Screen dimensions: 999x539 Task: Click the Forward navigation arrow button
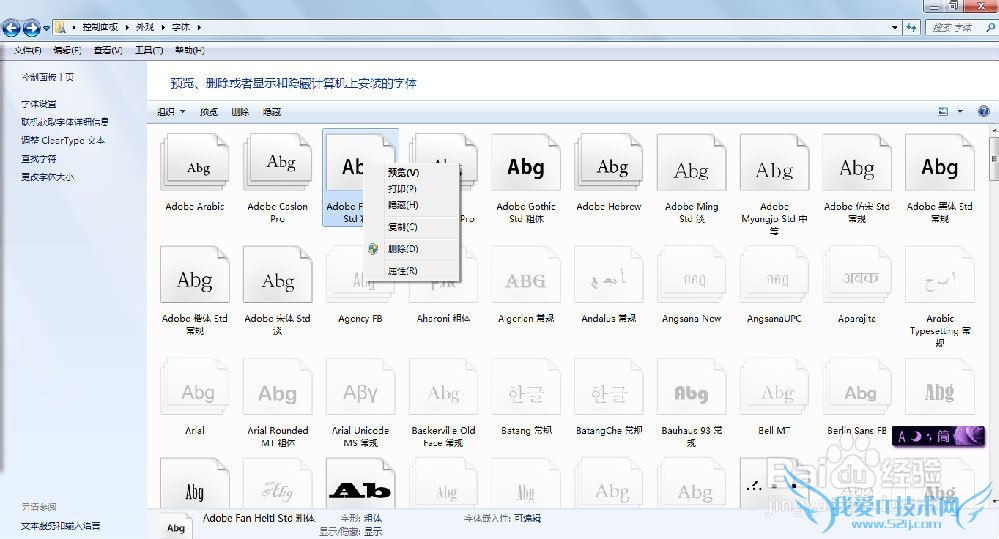click(x=31, y=28)
